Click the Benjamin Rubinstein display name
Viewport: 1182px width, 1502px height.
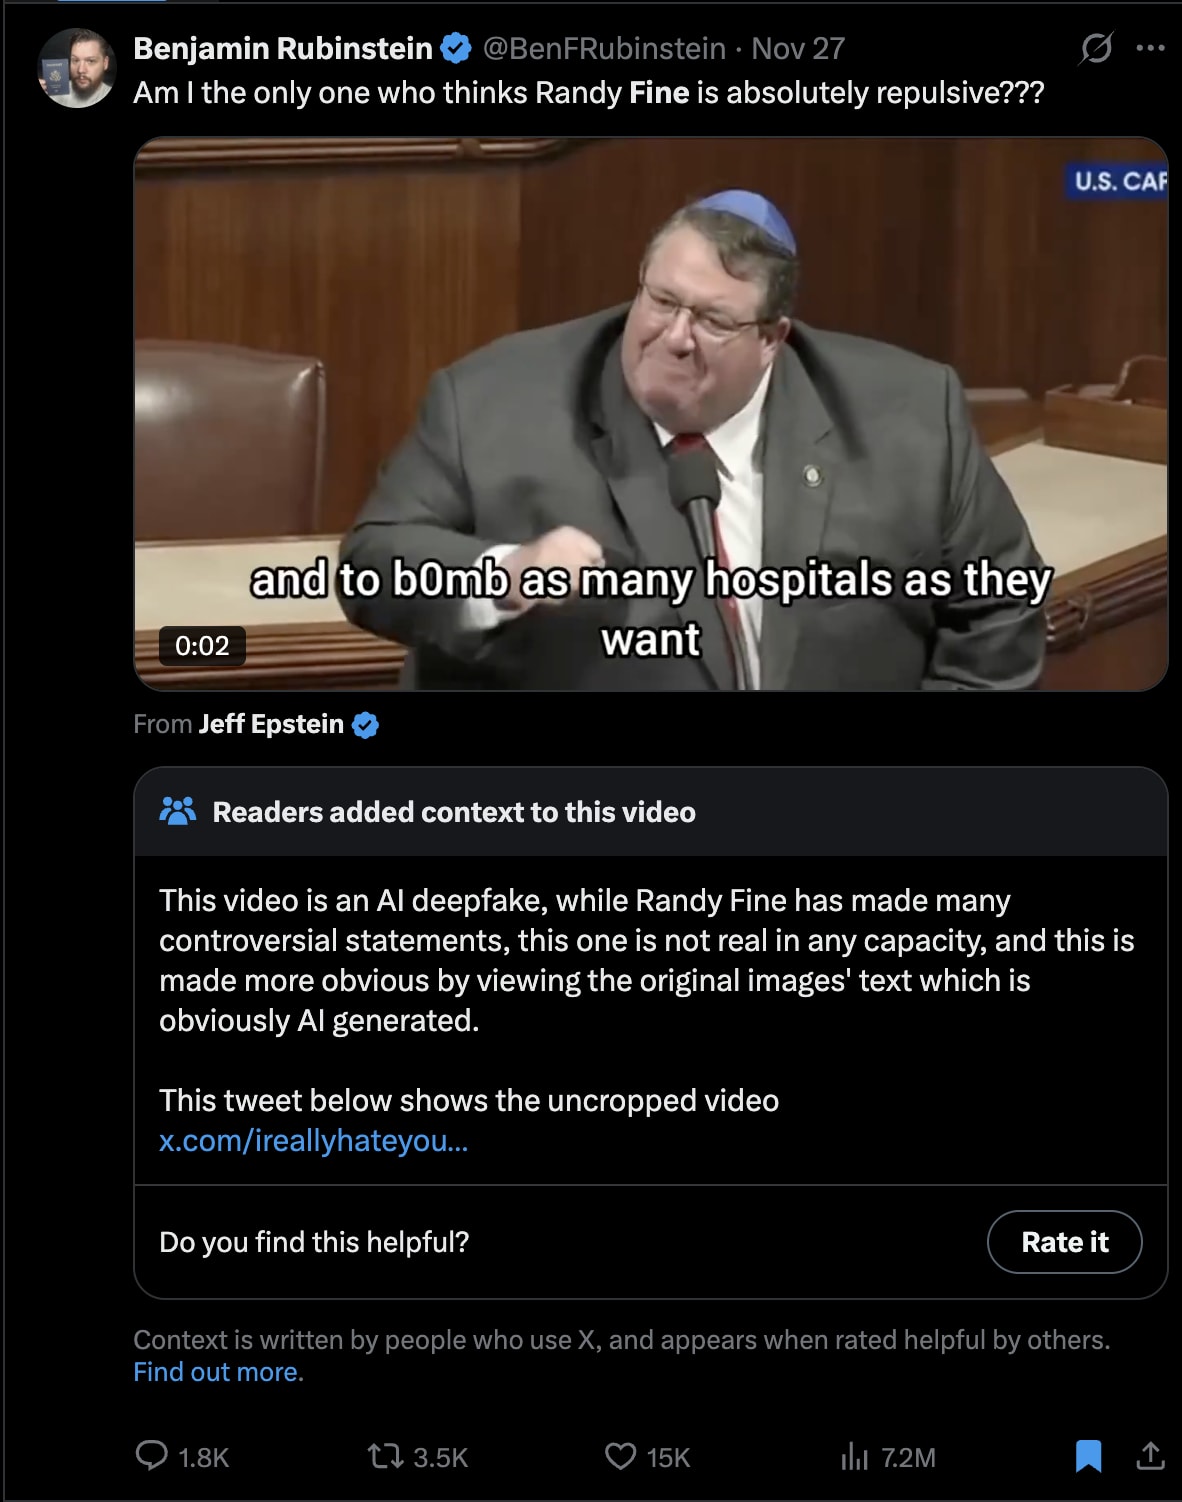pos(283,48)
